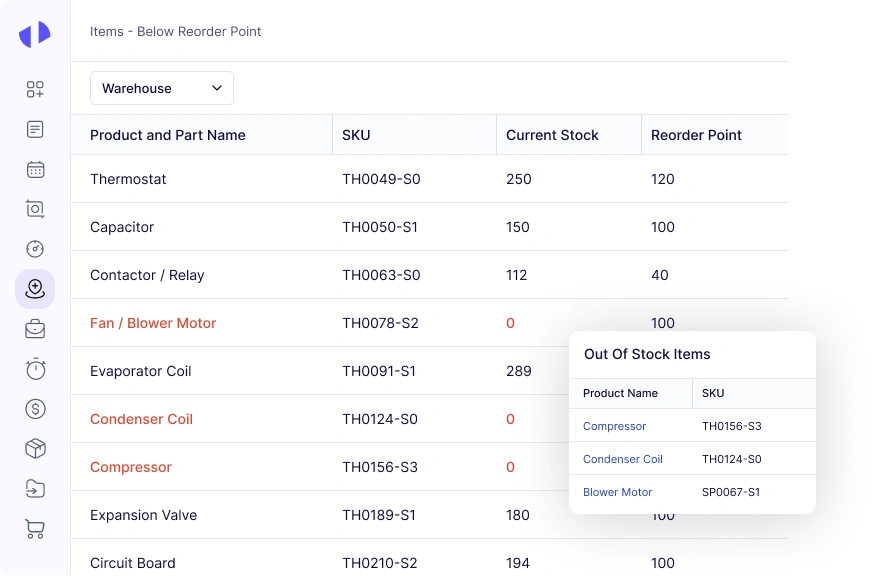This screenshot has width=880, height=582.
Task: Click the scan capture sidebar icon
Action: (x=35, y=209)
